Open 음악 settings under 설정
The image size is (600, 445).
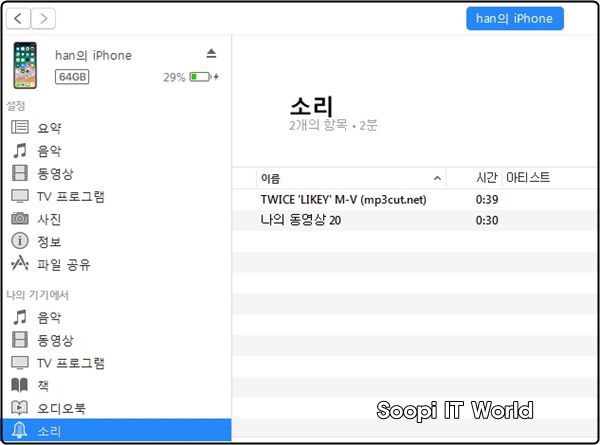click(x=49, y=151)
